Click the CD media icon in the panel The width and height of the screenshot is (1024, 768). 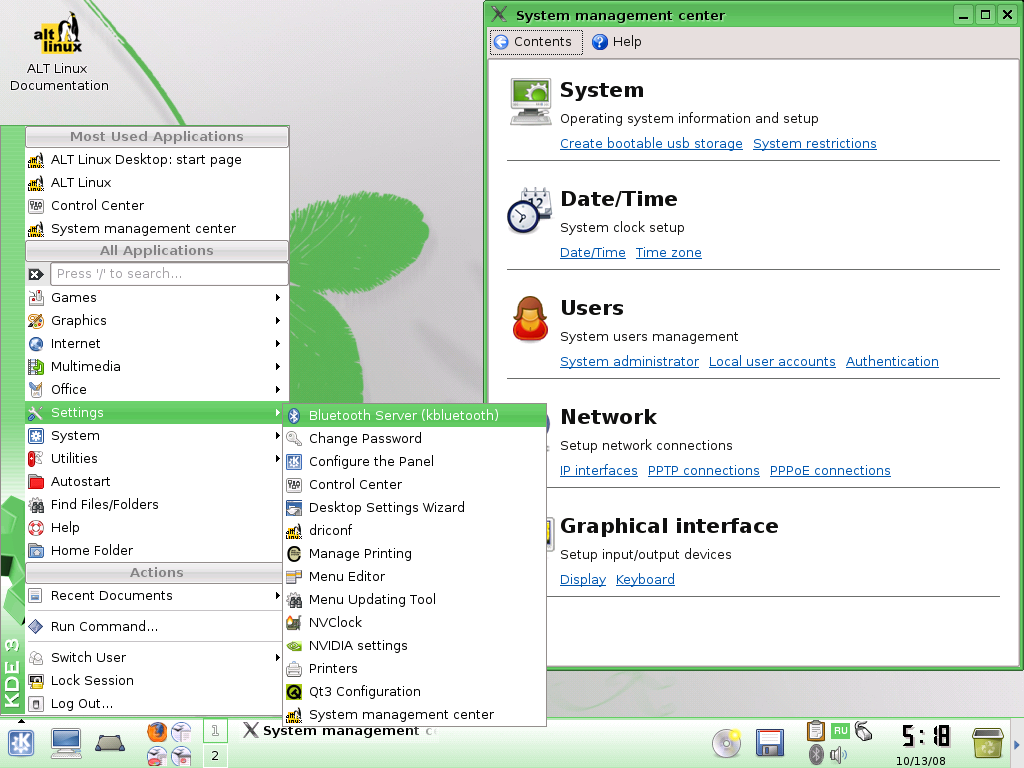coord(726,743)
